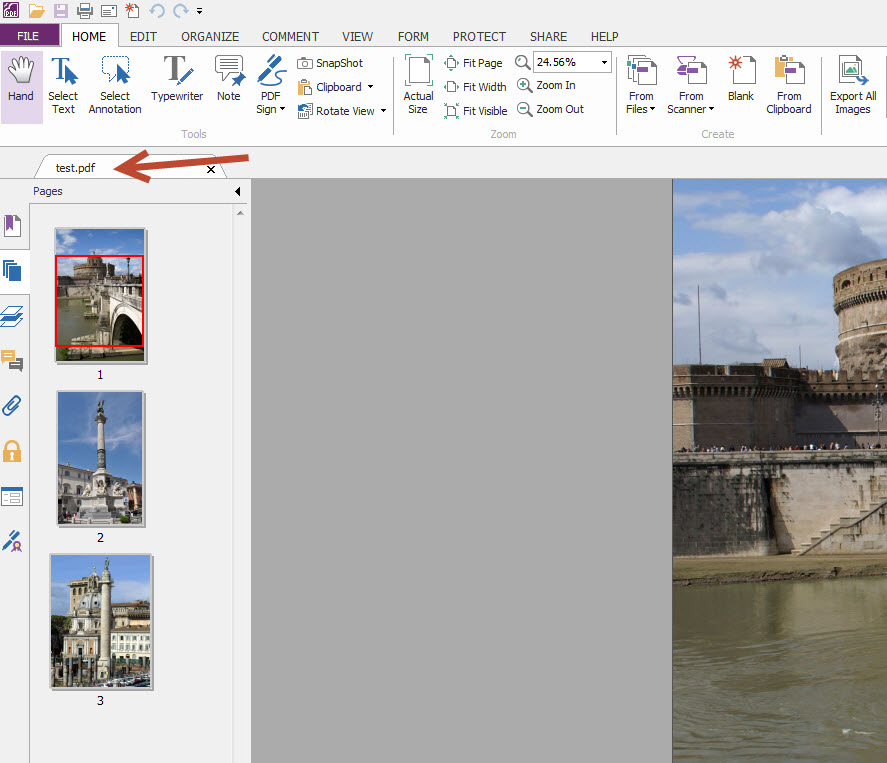Switch to the COMMENT ribbon tab

[x=290, y=37]
